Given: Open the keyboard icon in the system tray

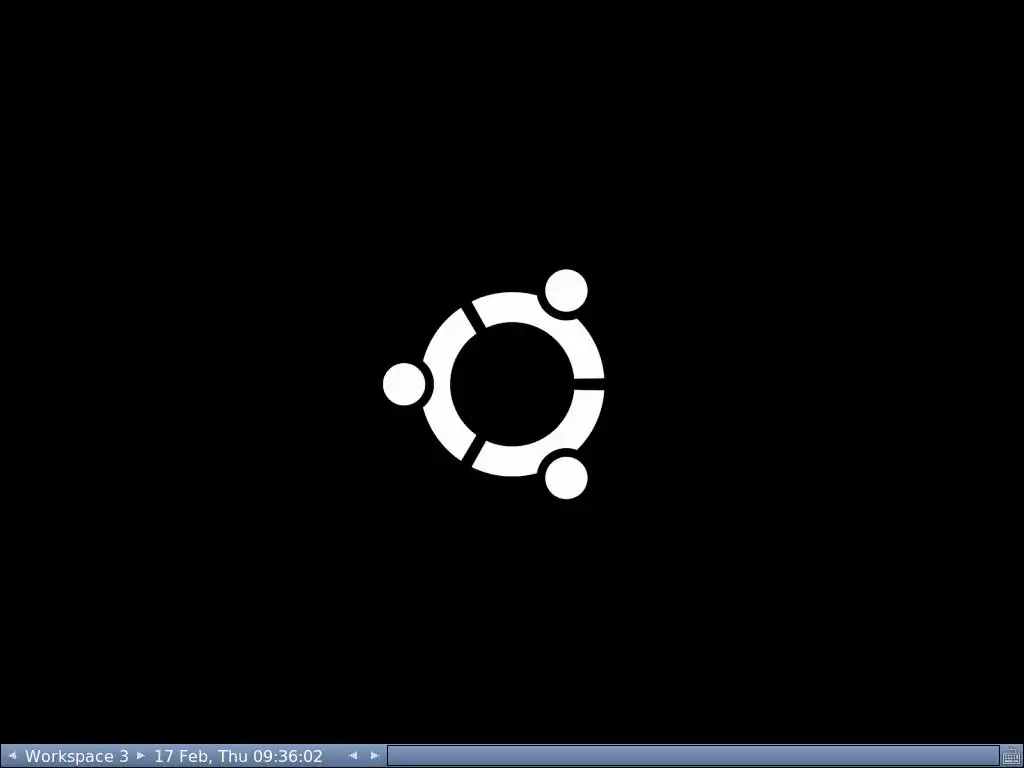Looking at the screenshot, I should point(1011,756).
